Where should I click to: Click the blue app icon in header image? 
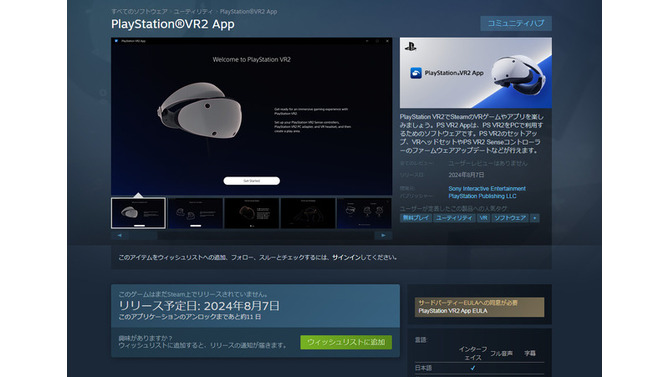(x=416, y=73)
